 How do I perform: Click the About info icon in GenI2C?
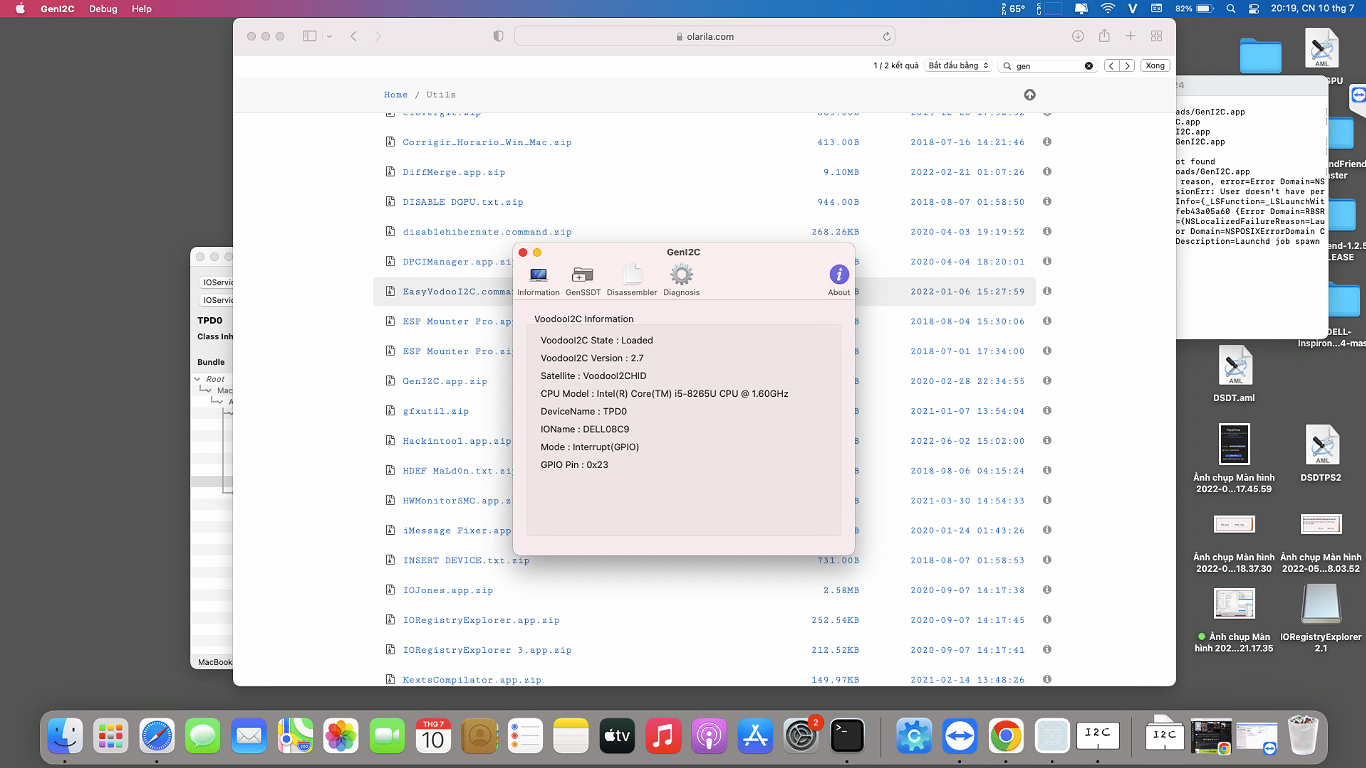[x=839, y=279]
